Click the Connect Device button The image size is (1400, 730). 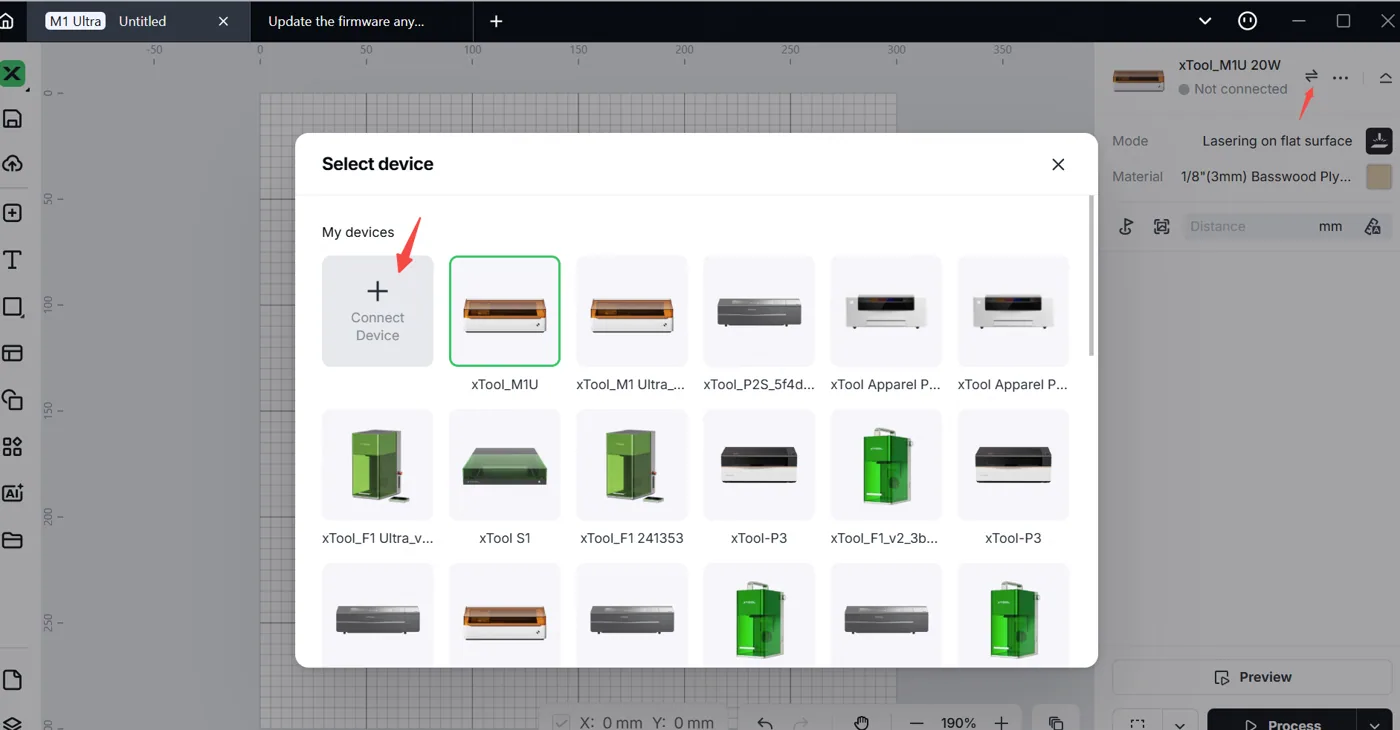[x=378, y=311]
